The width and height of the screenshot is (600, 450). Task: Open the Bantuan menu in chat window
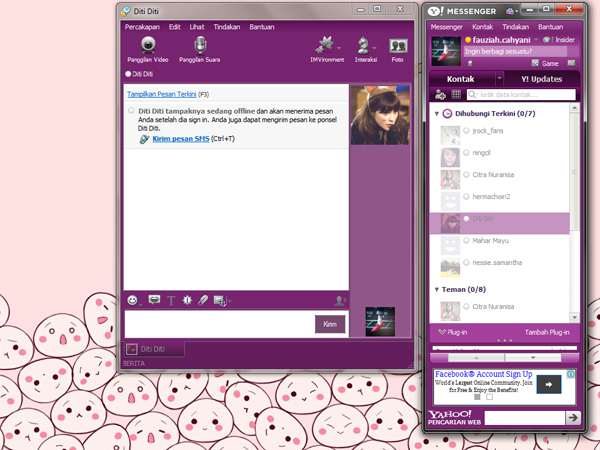point(262,27)
